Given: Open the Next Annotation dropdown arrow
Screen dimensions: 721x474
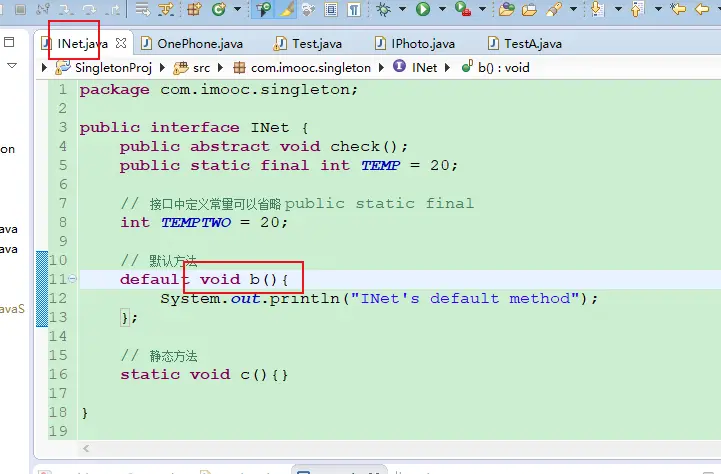Looking at the screenshot, I should tap(618, 9).
